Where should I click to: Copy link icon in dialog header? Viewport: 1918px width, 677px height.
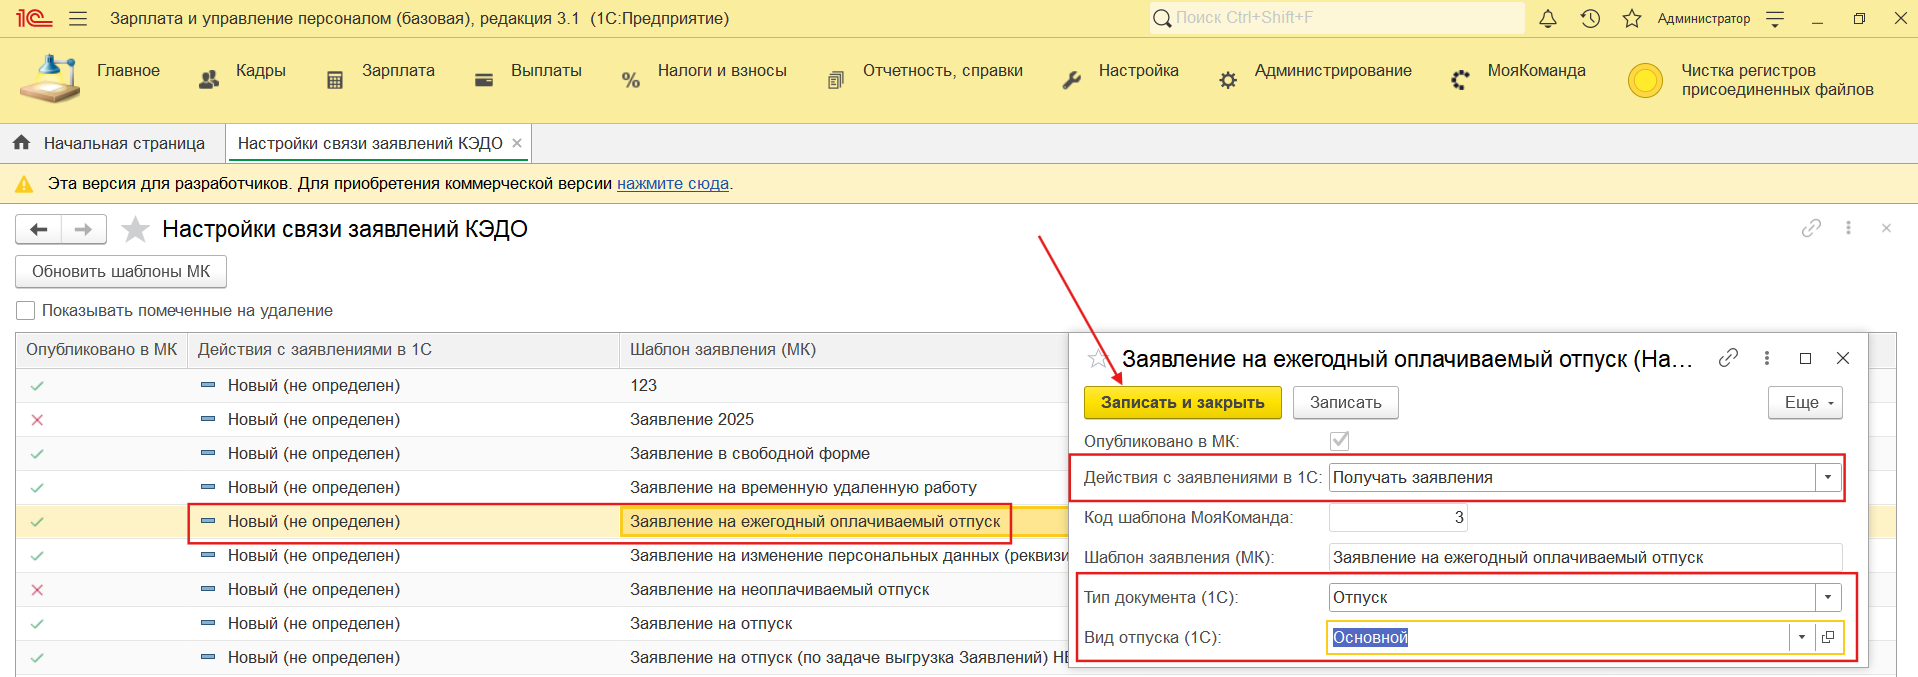pos(1728,358)
